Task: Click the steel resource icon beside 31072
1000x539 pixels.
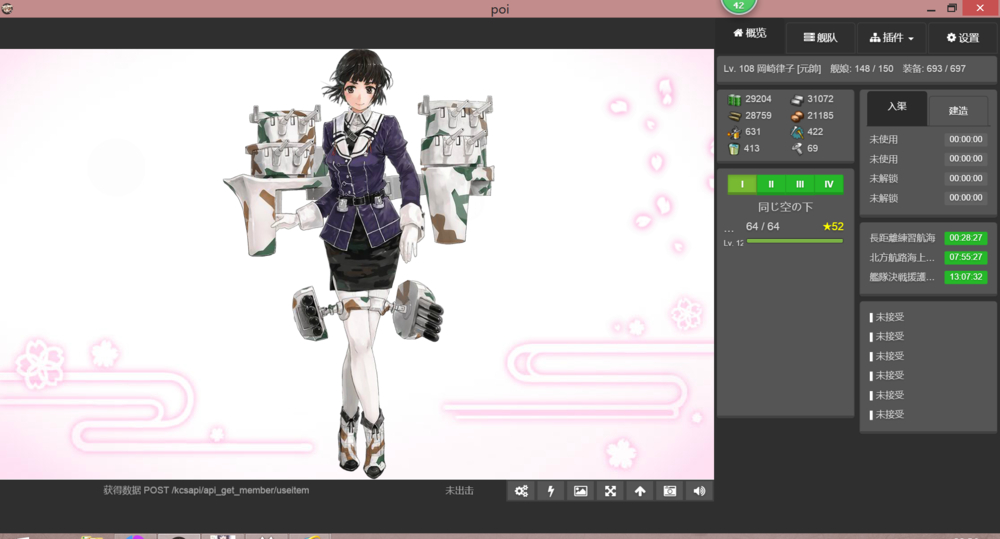Action: tap(797, 100)
